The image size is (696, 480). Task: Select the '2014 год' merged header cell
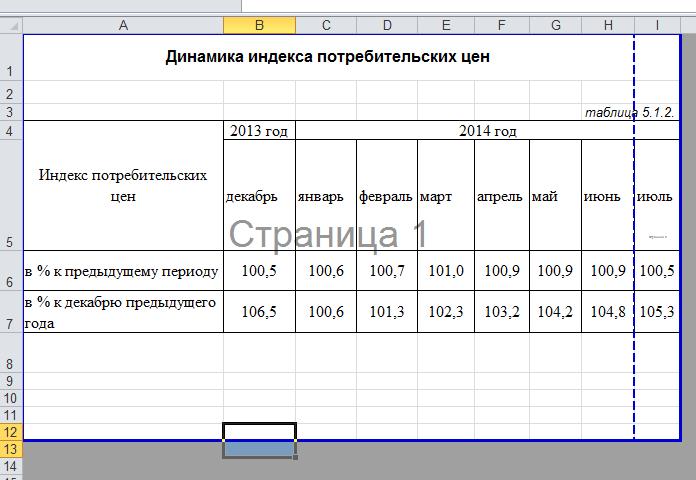(487, 130)
